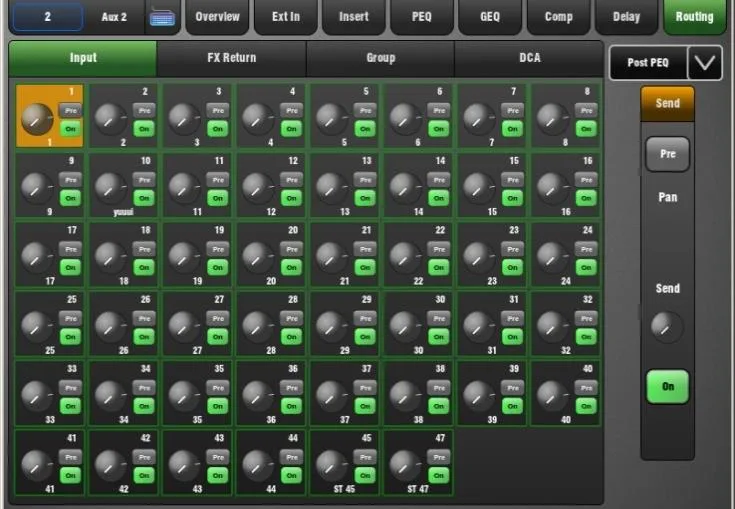The image size is (735, 509).
Task: Toggle channel 21 Pre button
Action: 366,250
